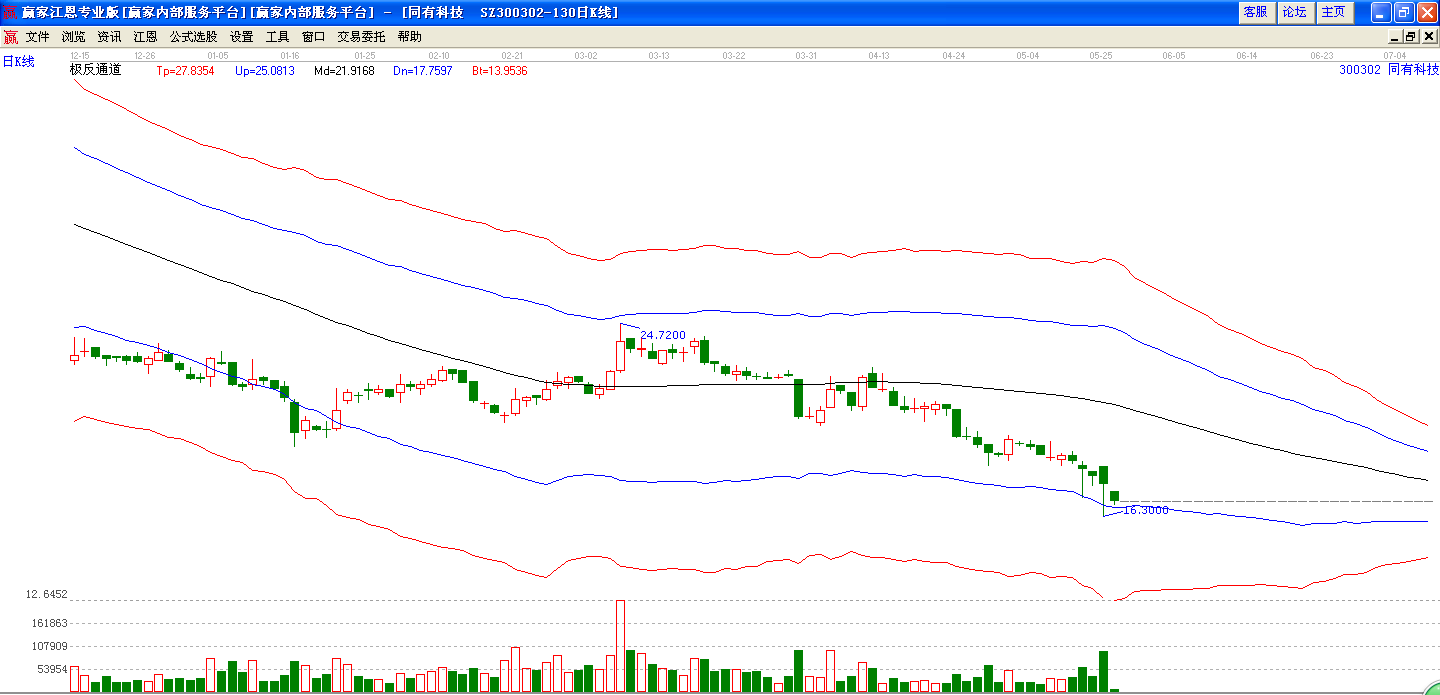Open the 文件 menu
Screen dimensions: 1440x695
[x=38, y=37]
